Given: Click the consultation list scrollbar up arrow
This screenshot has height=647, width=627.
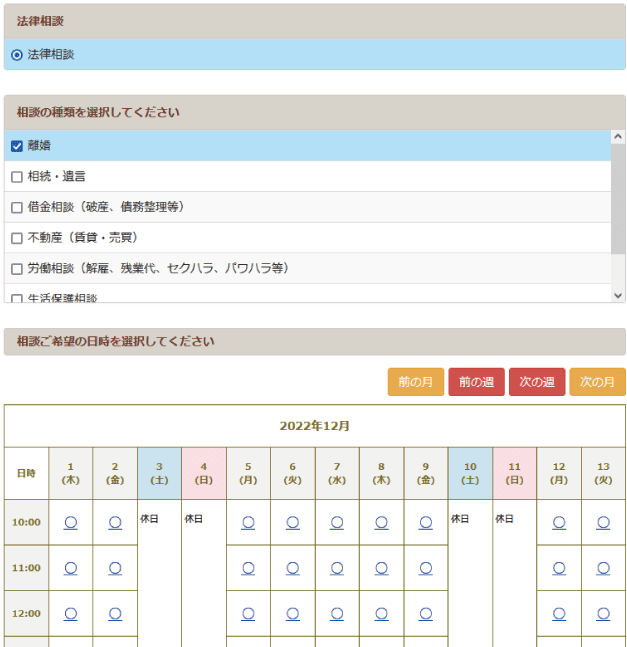Looking at the screenshot, I should click(618, 139).
